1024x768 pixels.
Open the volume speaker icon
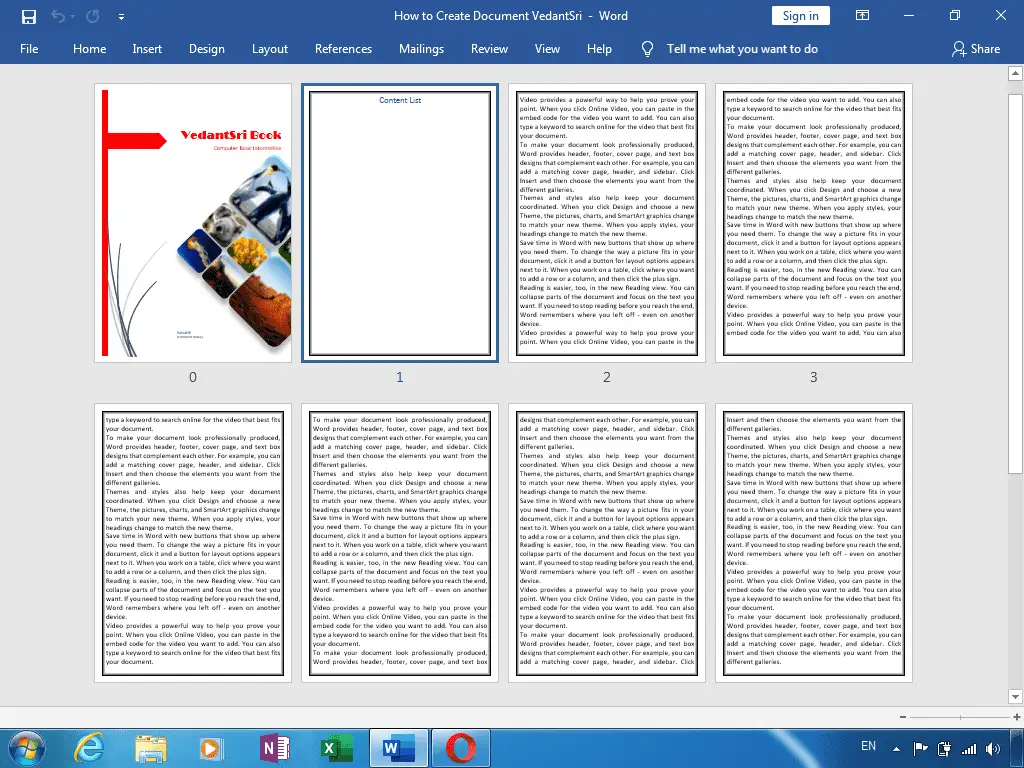click(993, 749)
